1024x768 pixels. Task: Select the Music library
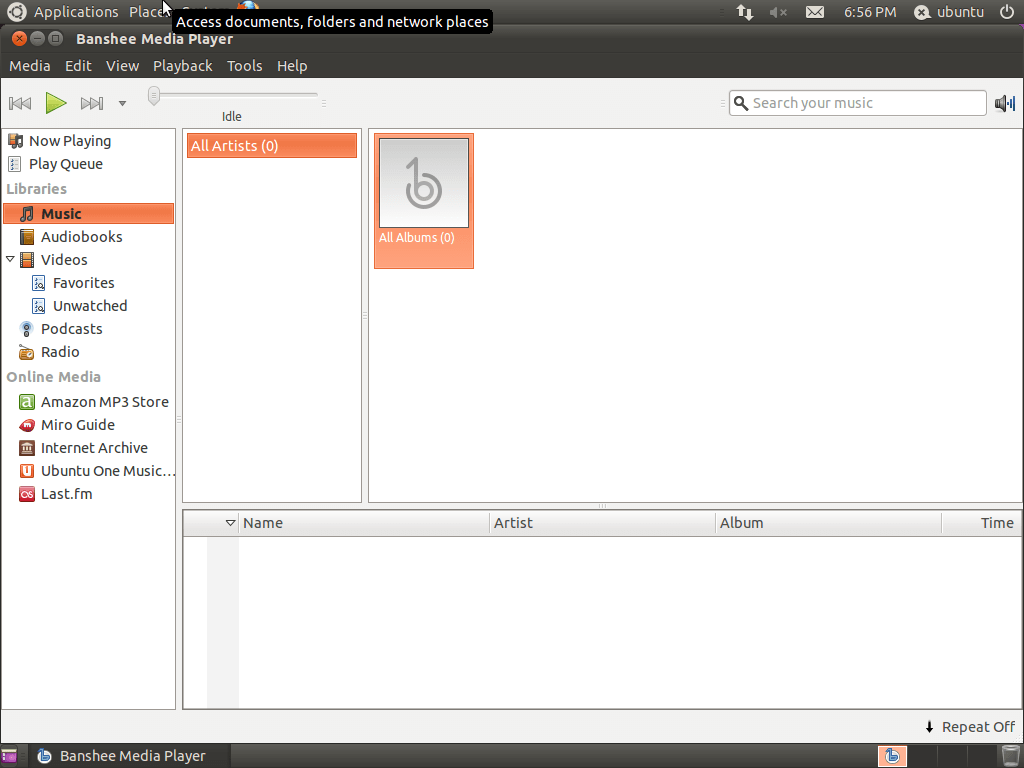(89, 214)
